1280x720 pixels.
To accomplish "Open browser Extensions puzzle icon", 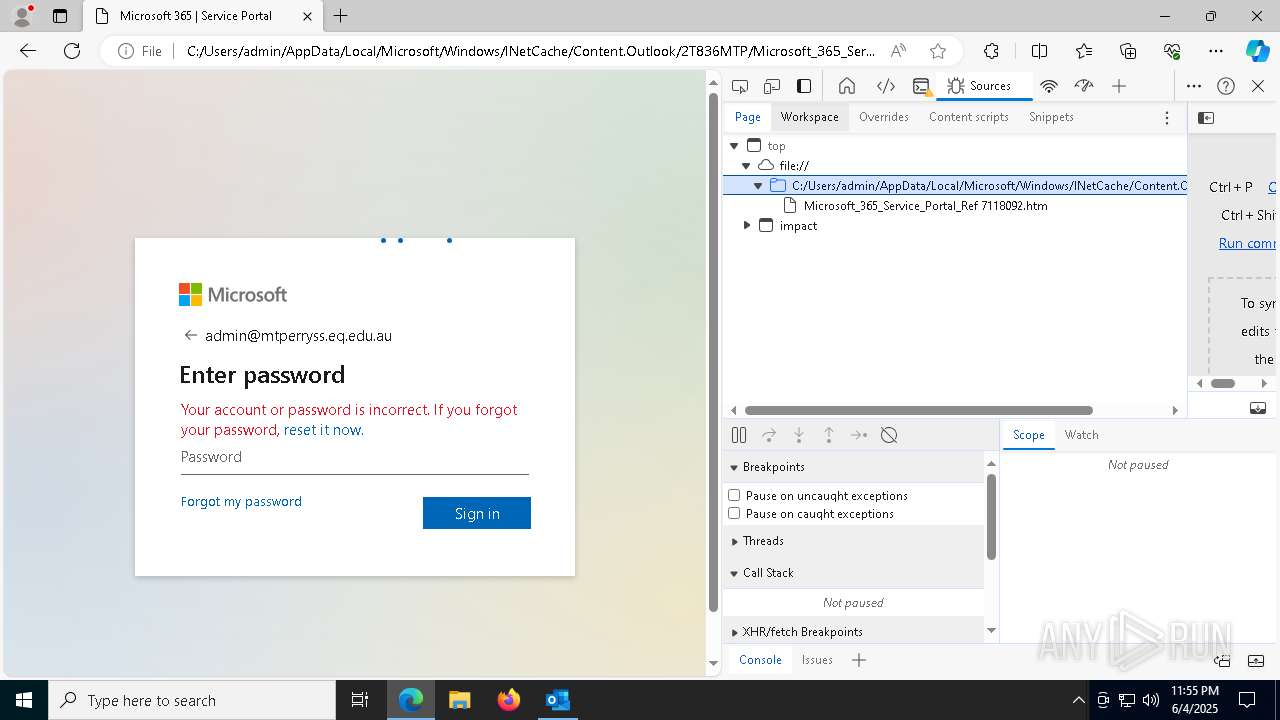I will coord(991,51).
